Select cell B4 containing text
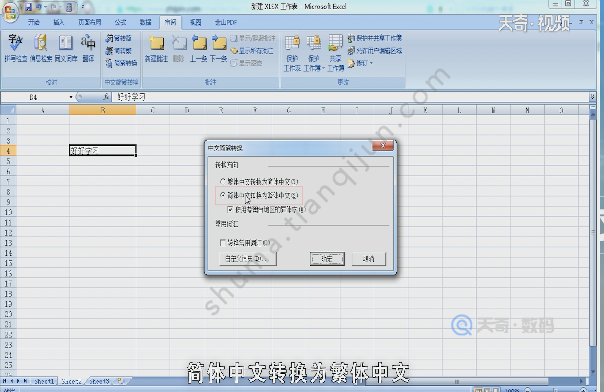604x392 pixels. pyautogui.click(x=102, y=150)
